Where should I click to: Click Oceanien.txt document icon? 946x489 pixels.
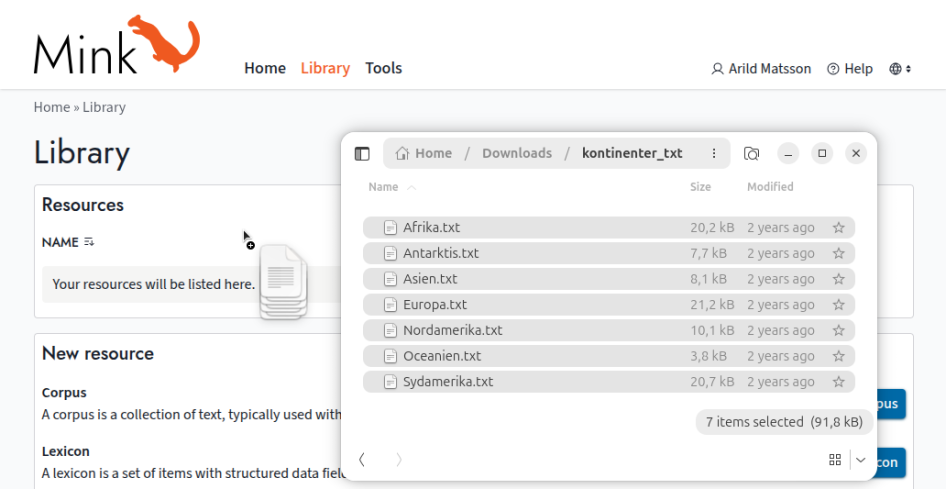coord(390,356)
